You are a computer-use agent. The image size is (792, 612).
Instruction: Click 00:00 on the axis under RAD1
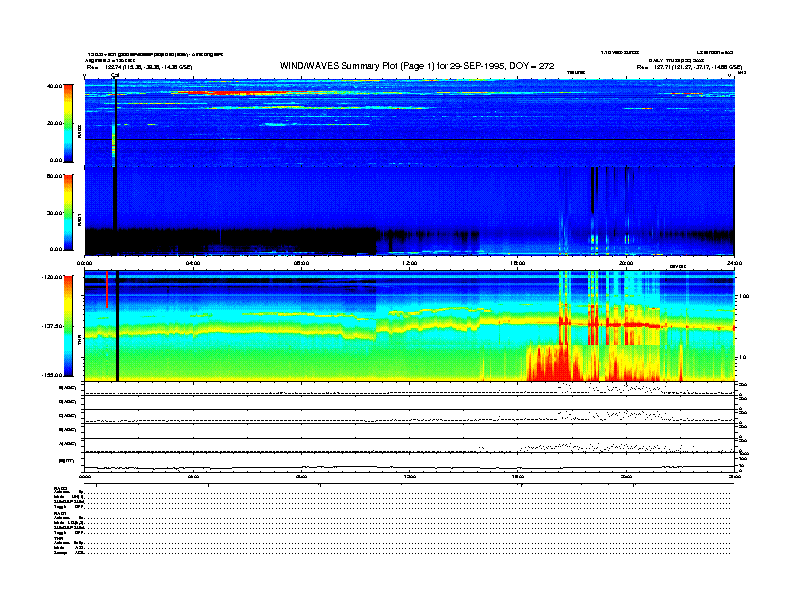click(84, 263)
